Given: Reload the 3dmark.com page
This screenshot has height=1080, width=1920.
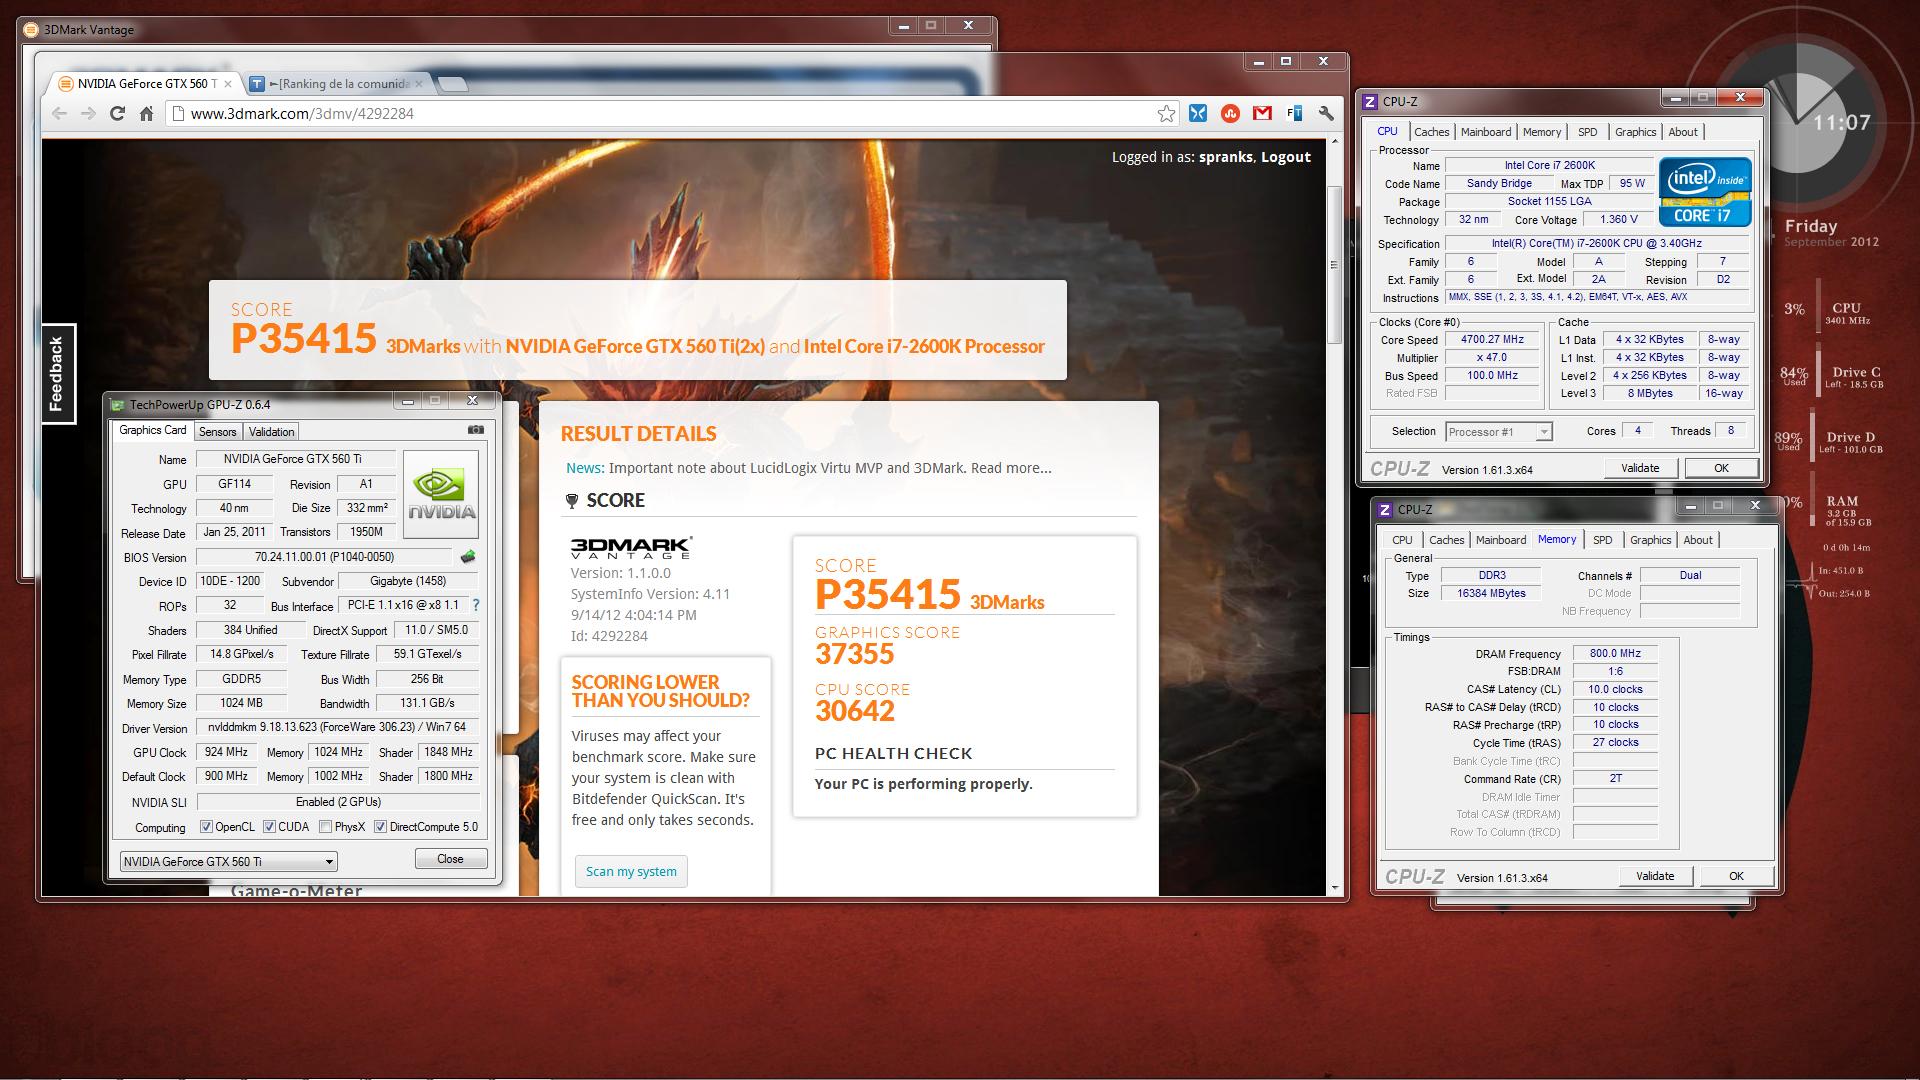Looking at the screenshot, I should point(117,114).
